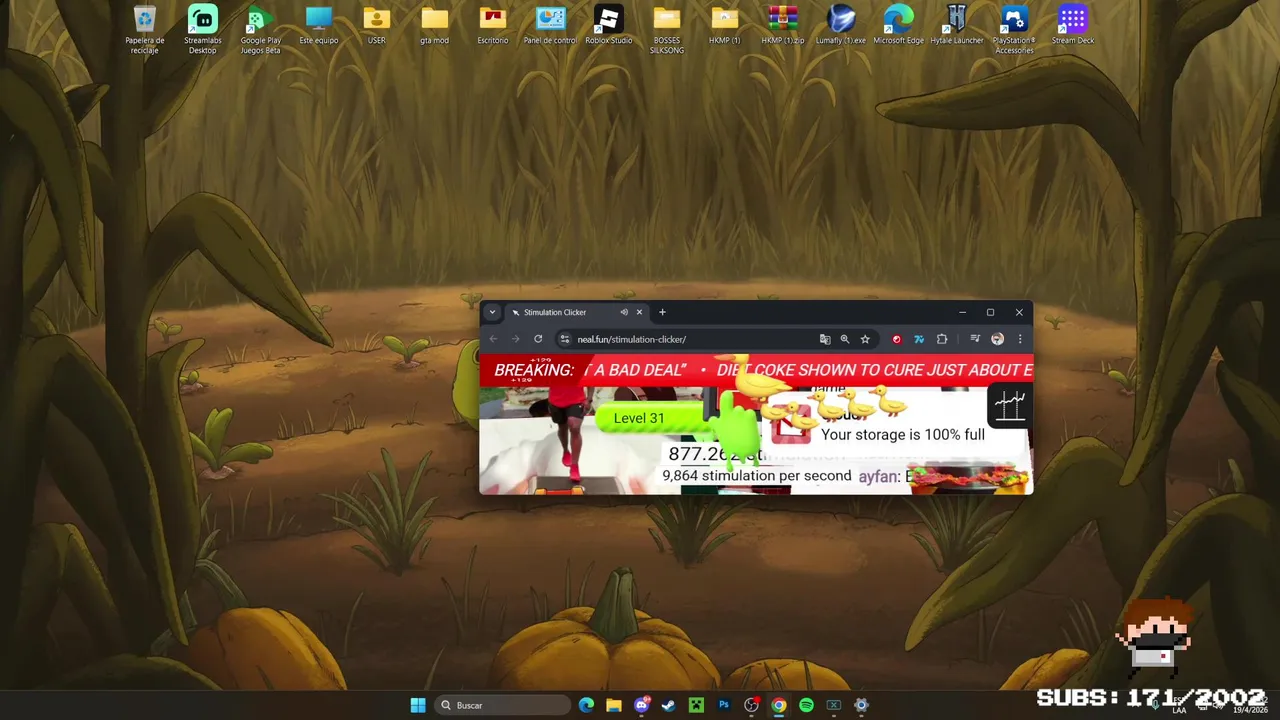Open the PlayStation Accessories shortcut
The height and width of the screenshot is (720, 1280).
tap(1015, 29)
